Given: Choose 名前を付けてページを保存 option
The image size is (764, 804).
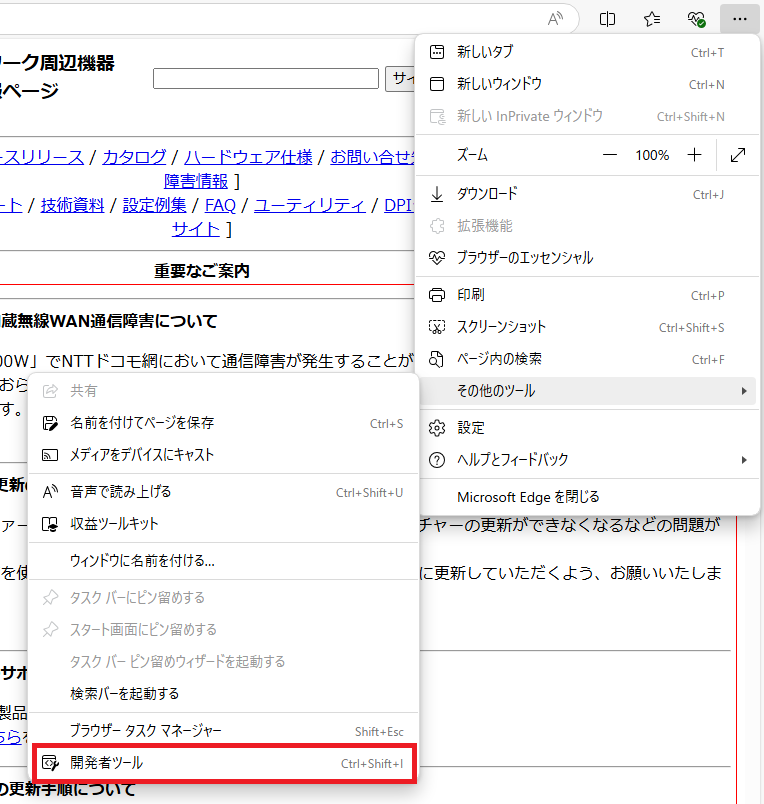Looking at the screenshot, I should pos(141,423).
